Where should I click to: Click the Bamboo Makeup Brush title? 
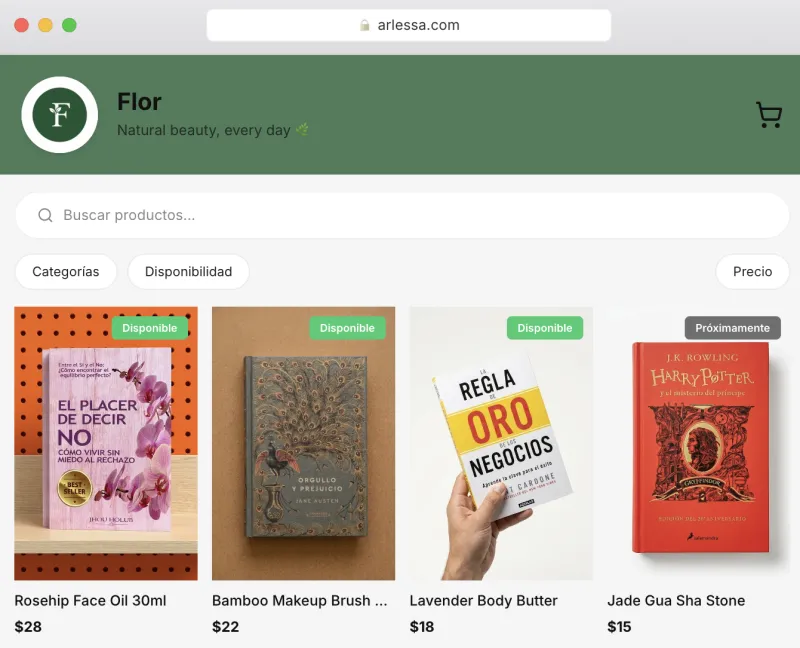tap(299, 601)
